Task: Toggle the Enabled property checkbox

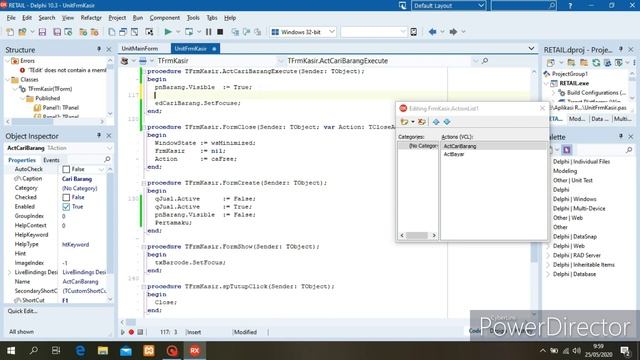Action: click(66, 207)
